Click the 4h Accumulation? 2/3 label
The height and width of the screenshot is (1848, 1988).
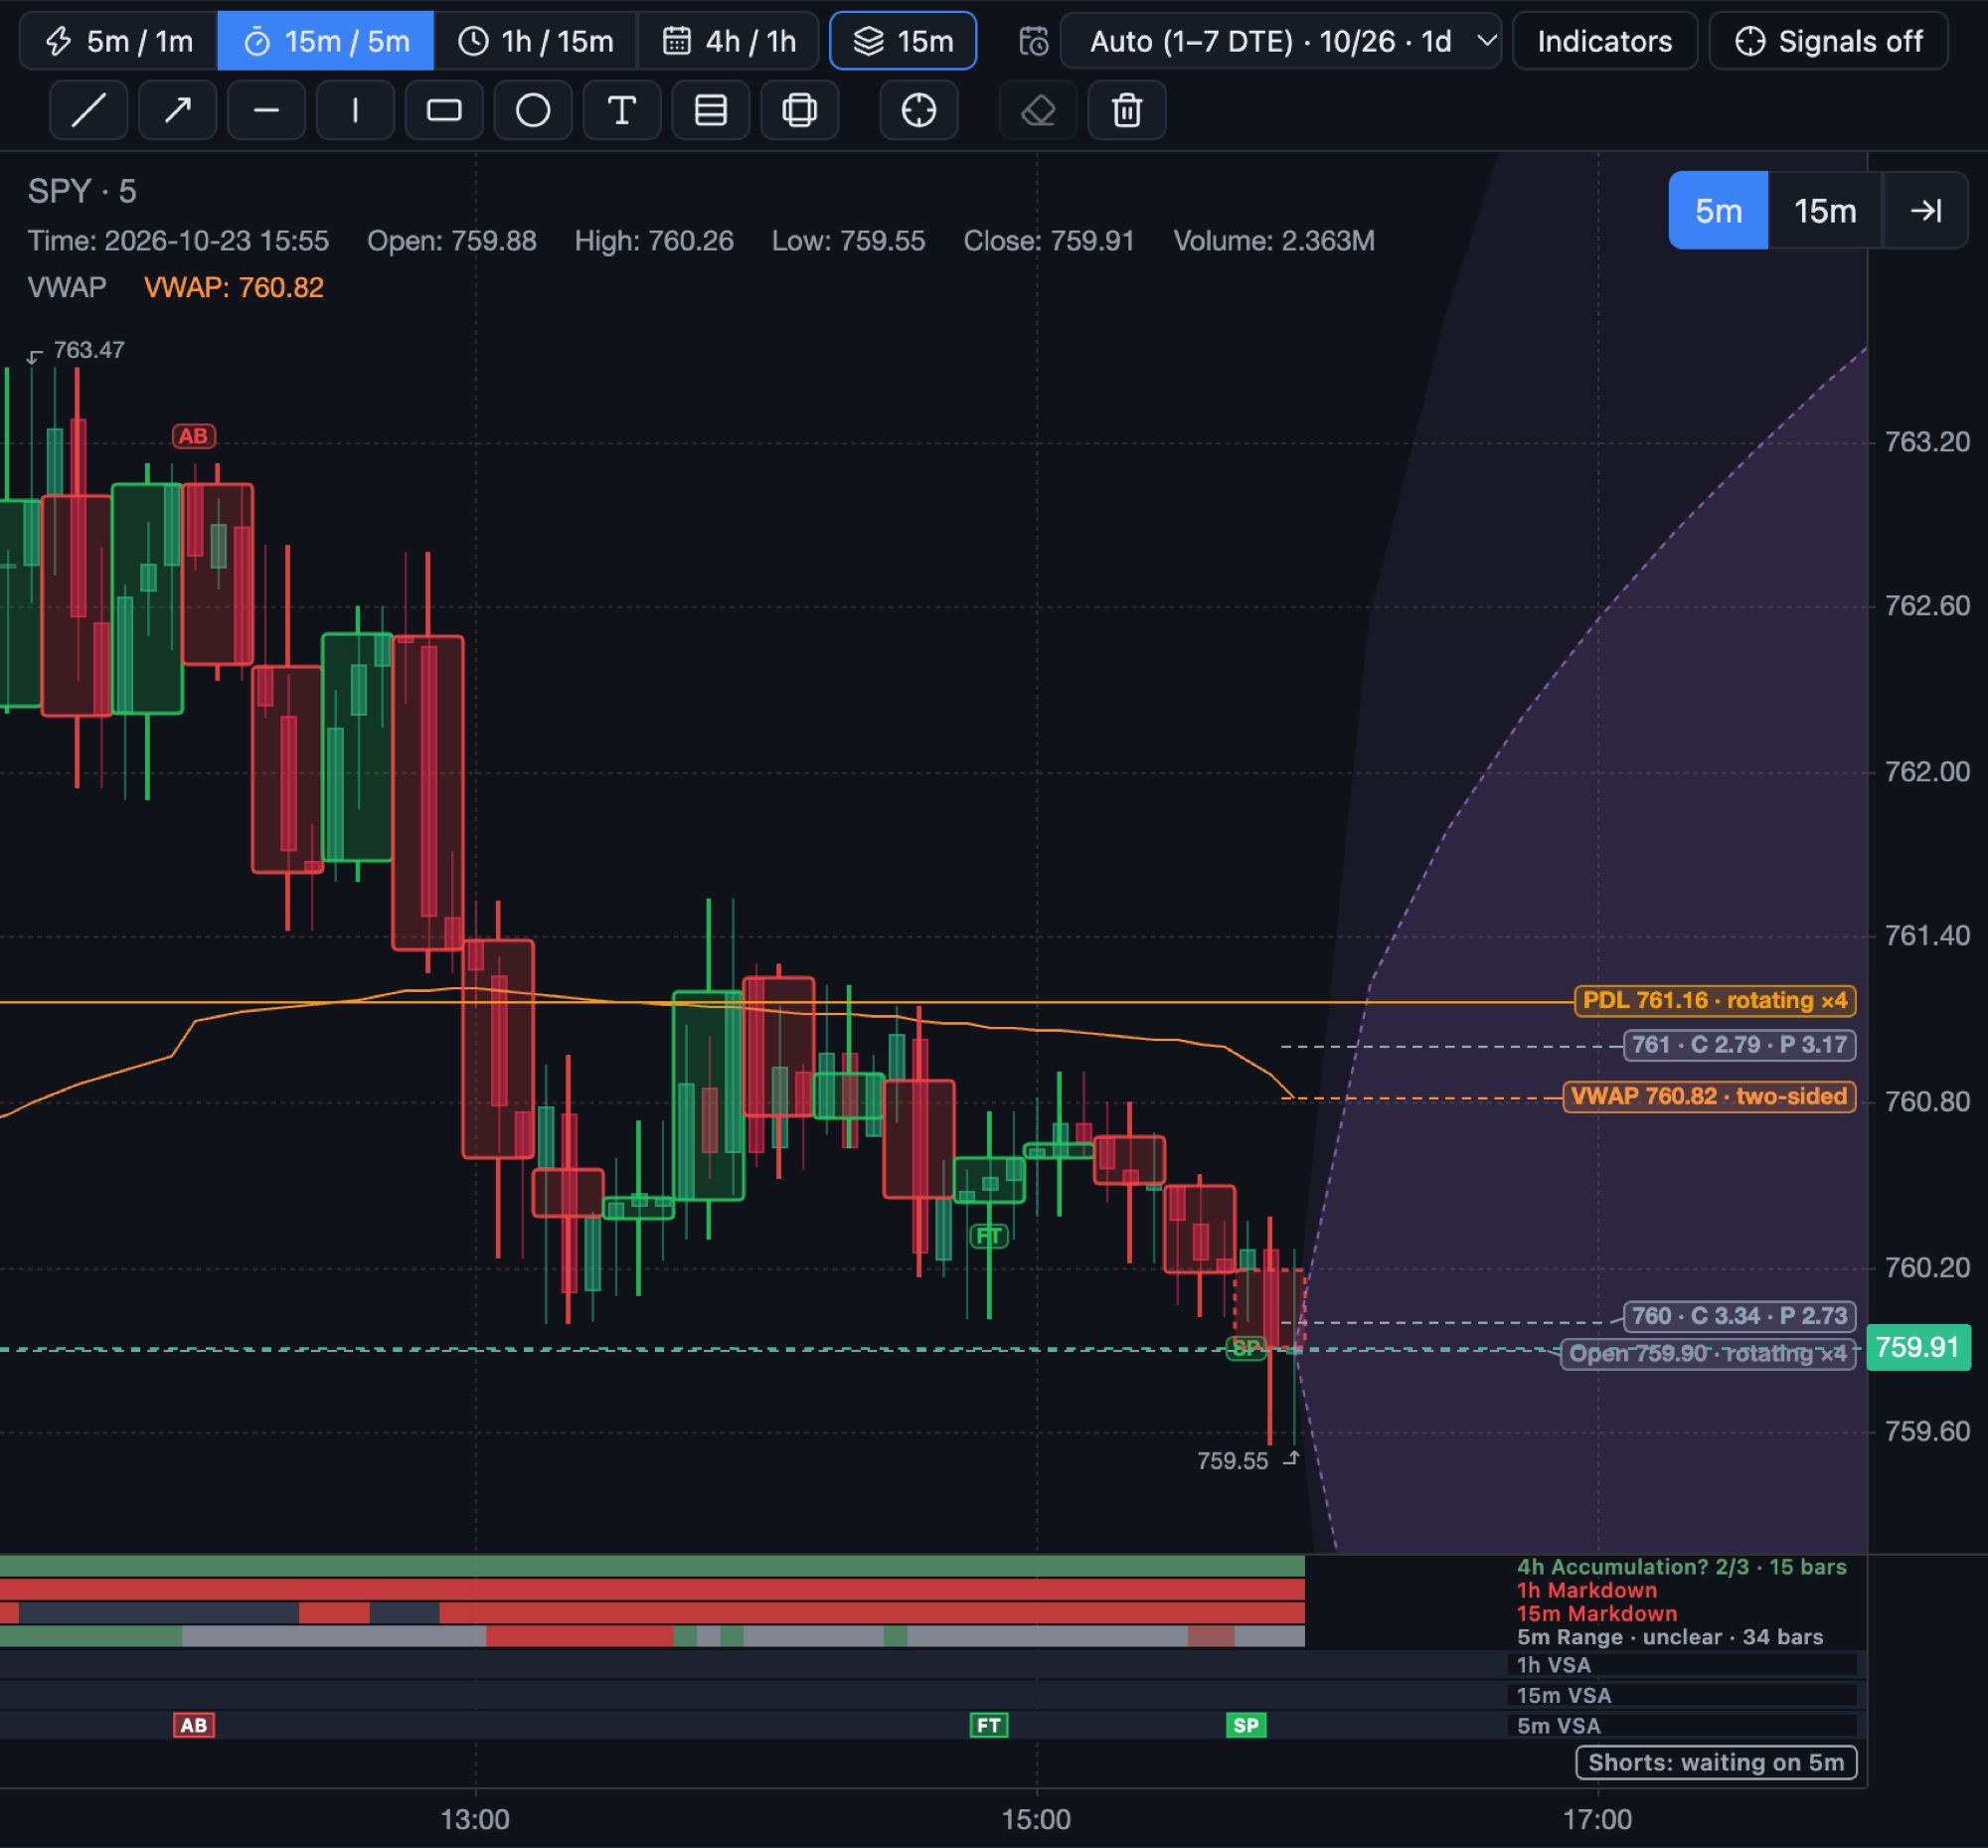coord(1681,1567)
